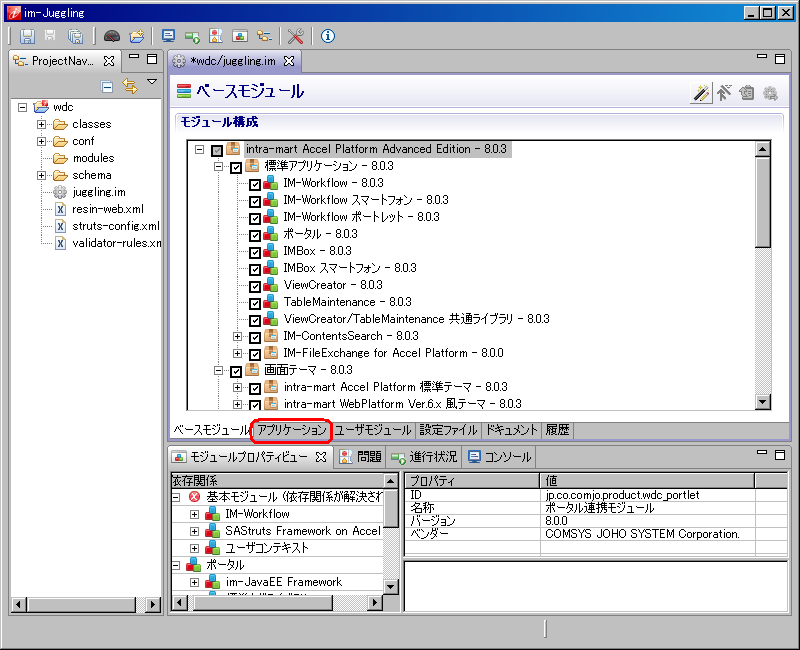Open the crossed tools settings icon
800x650 pixels.
point(295,36)
